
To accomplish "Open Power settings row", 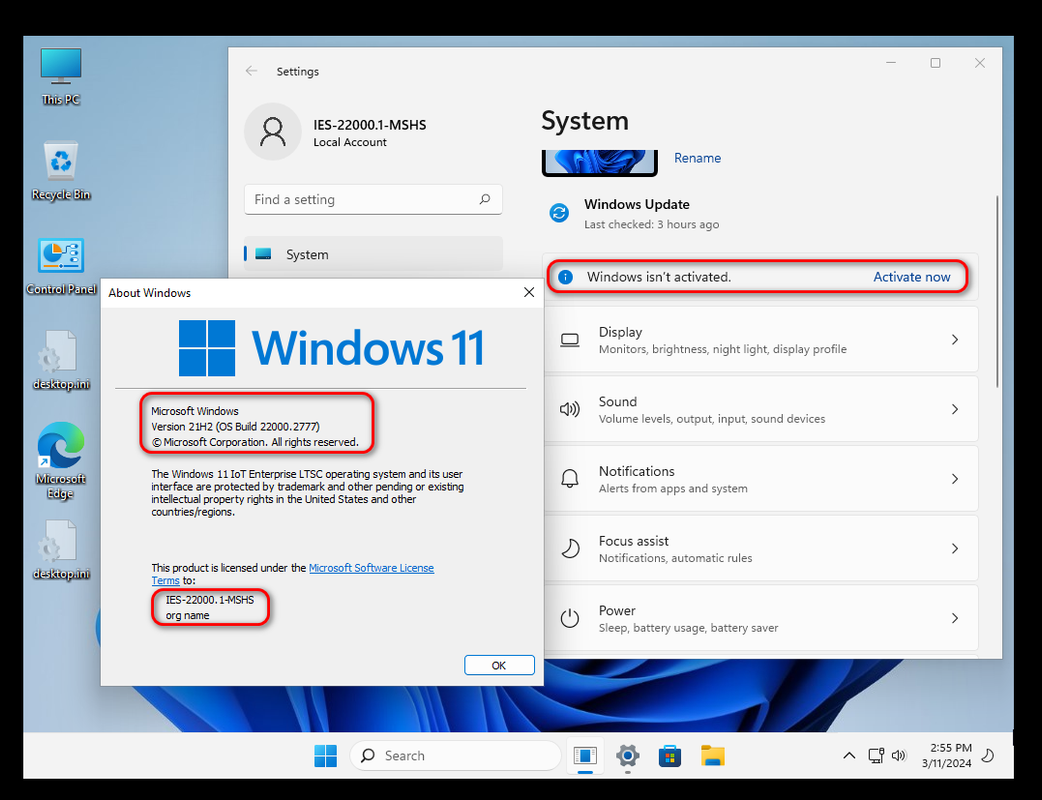I will pyautogui.click(x=762, y=618).
